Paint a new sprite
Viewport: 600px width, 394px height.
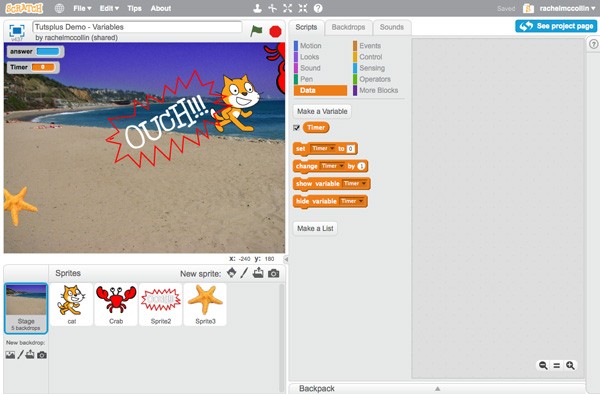click(x=244, y=273)
